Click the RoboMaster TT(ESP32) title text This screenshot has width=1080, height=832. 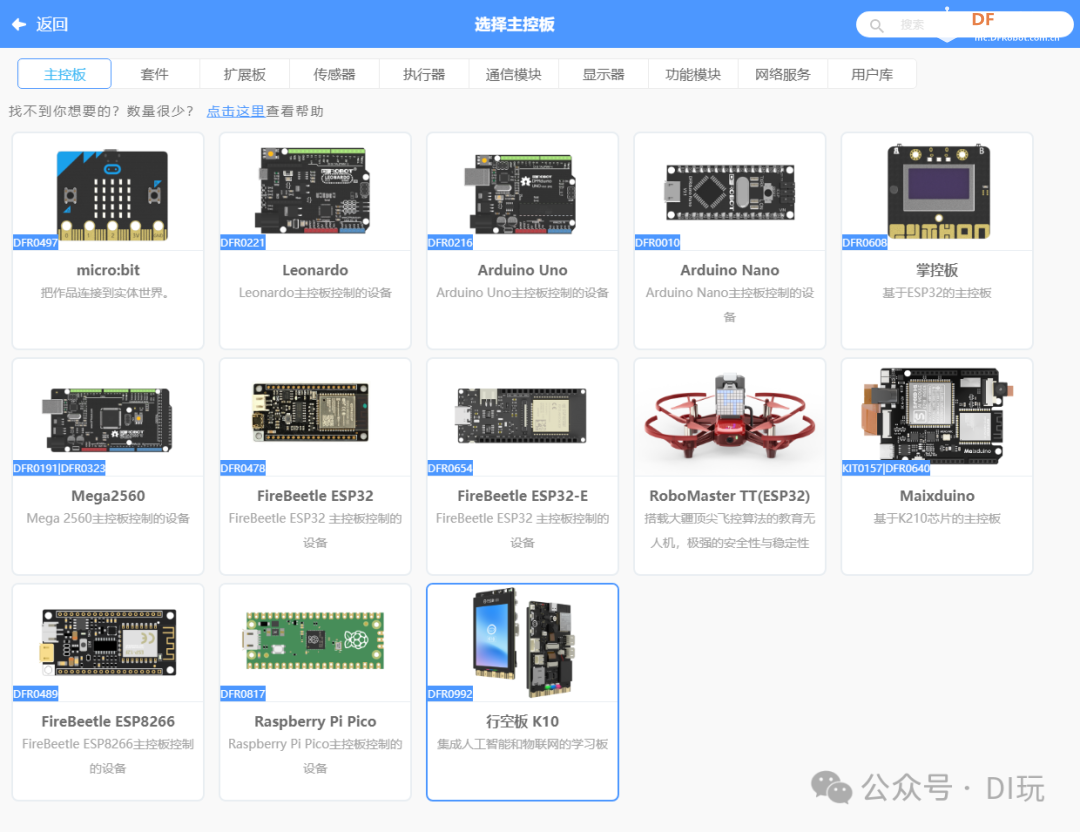tap(729, 496)
